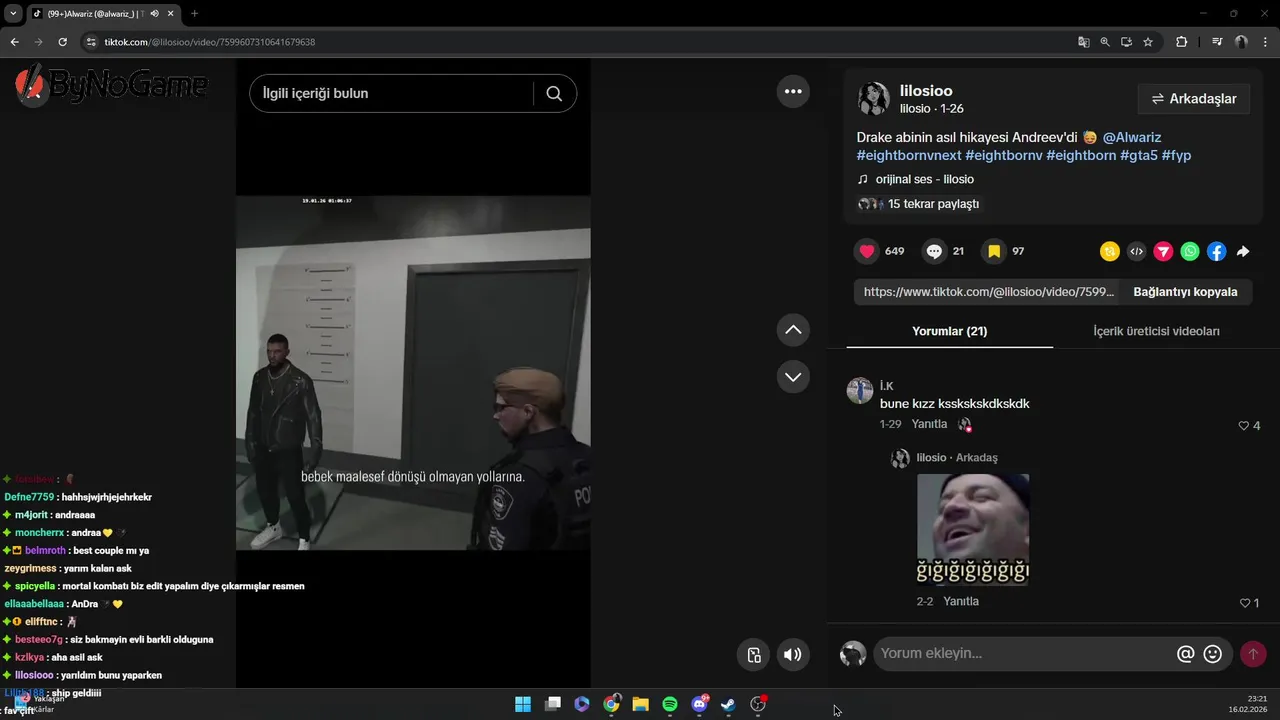Screen dimensions: 1280x720
Task: Switch to Yorumlar (21) tab
Action: [x=949, y=331]
